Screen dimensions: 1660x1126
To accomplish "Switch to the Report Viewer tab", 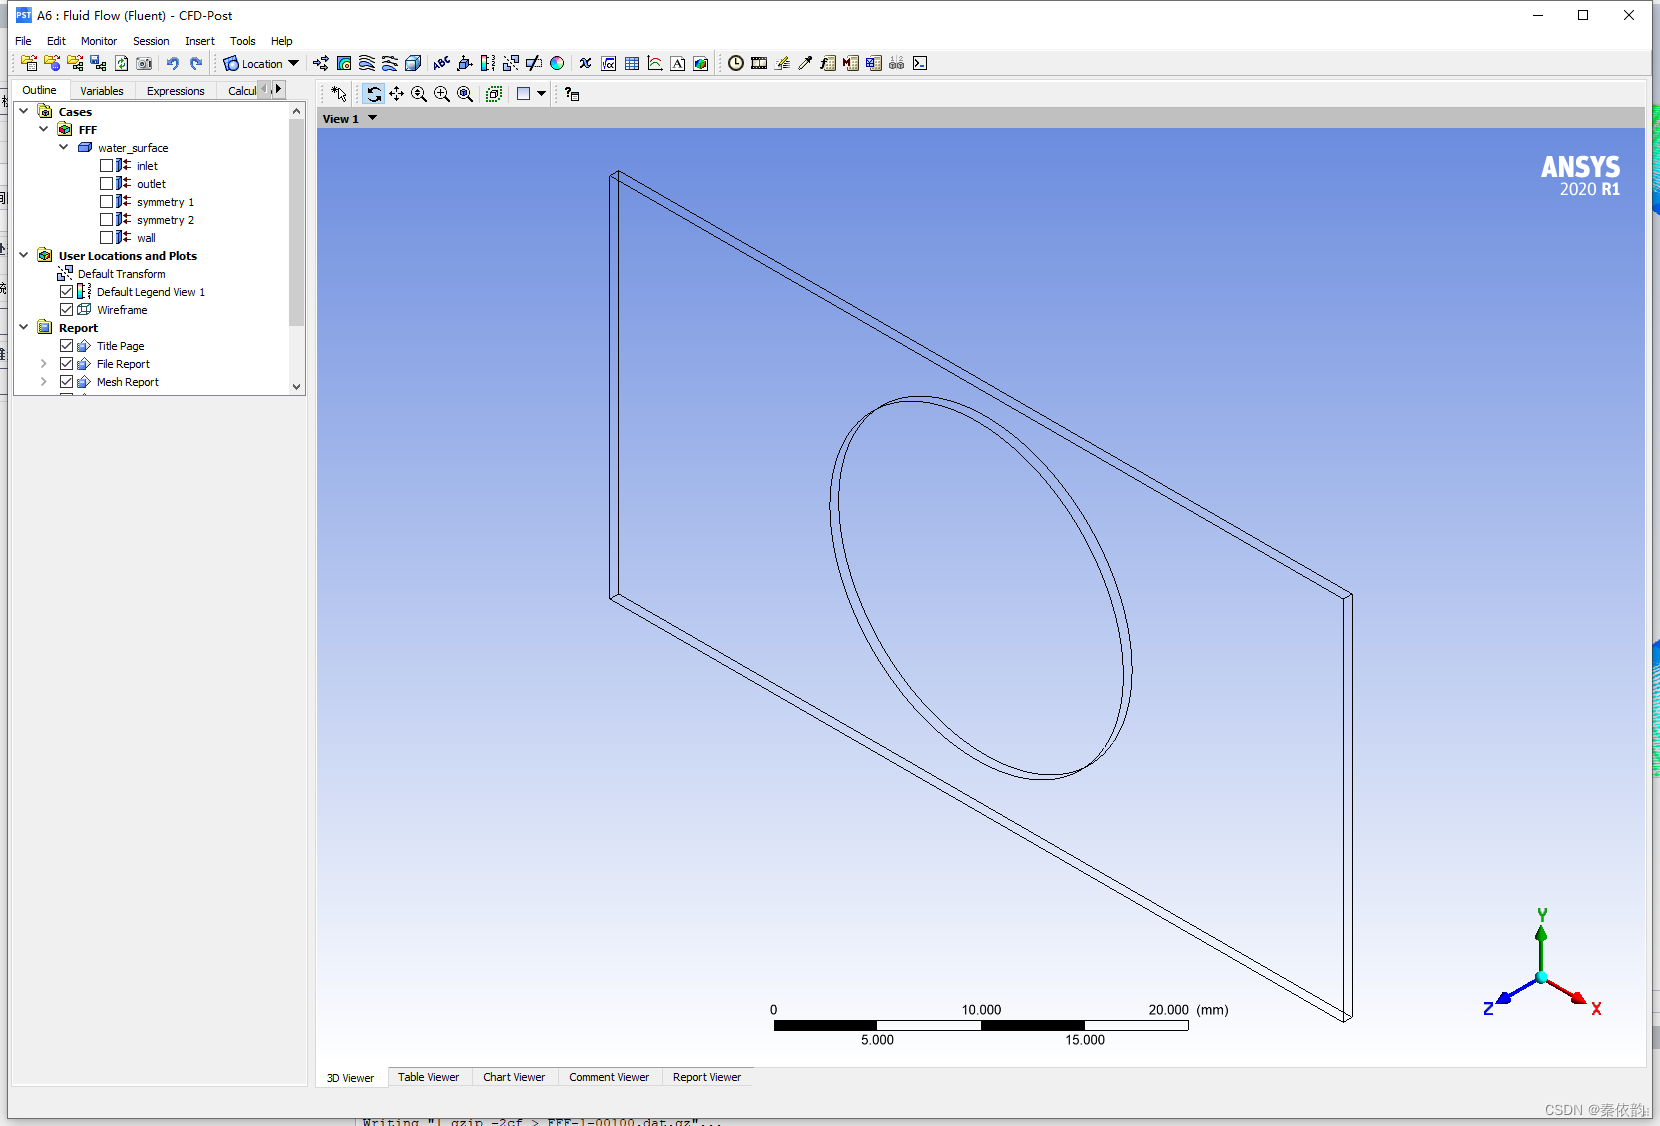I will click(x=707, y=1077).
